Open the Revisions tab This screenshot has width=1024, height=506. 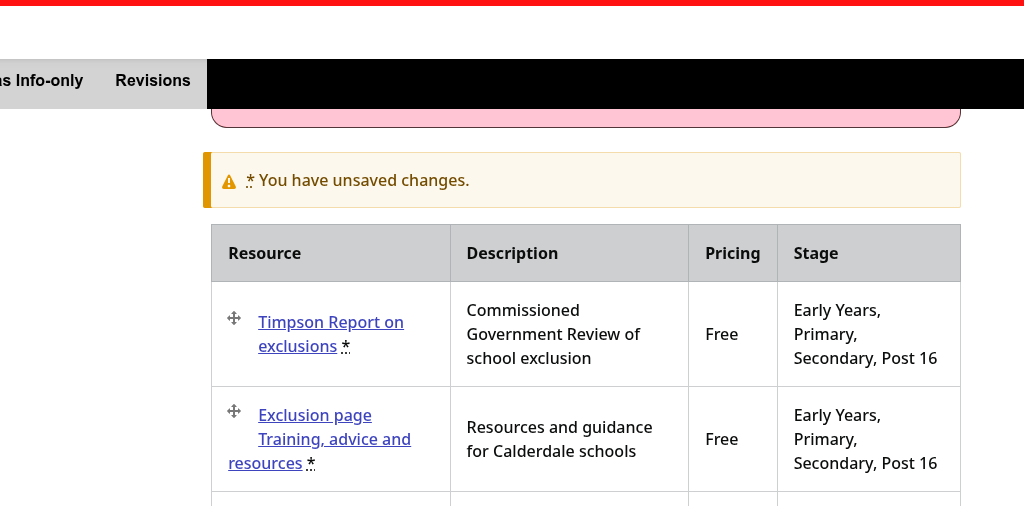coord(153,80)
